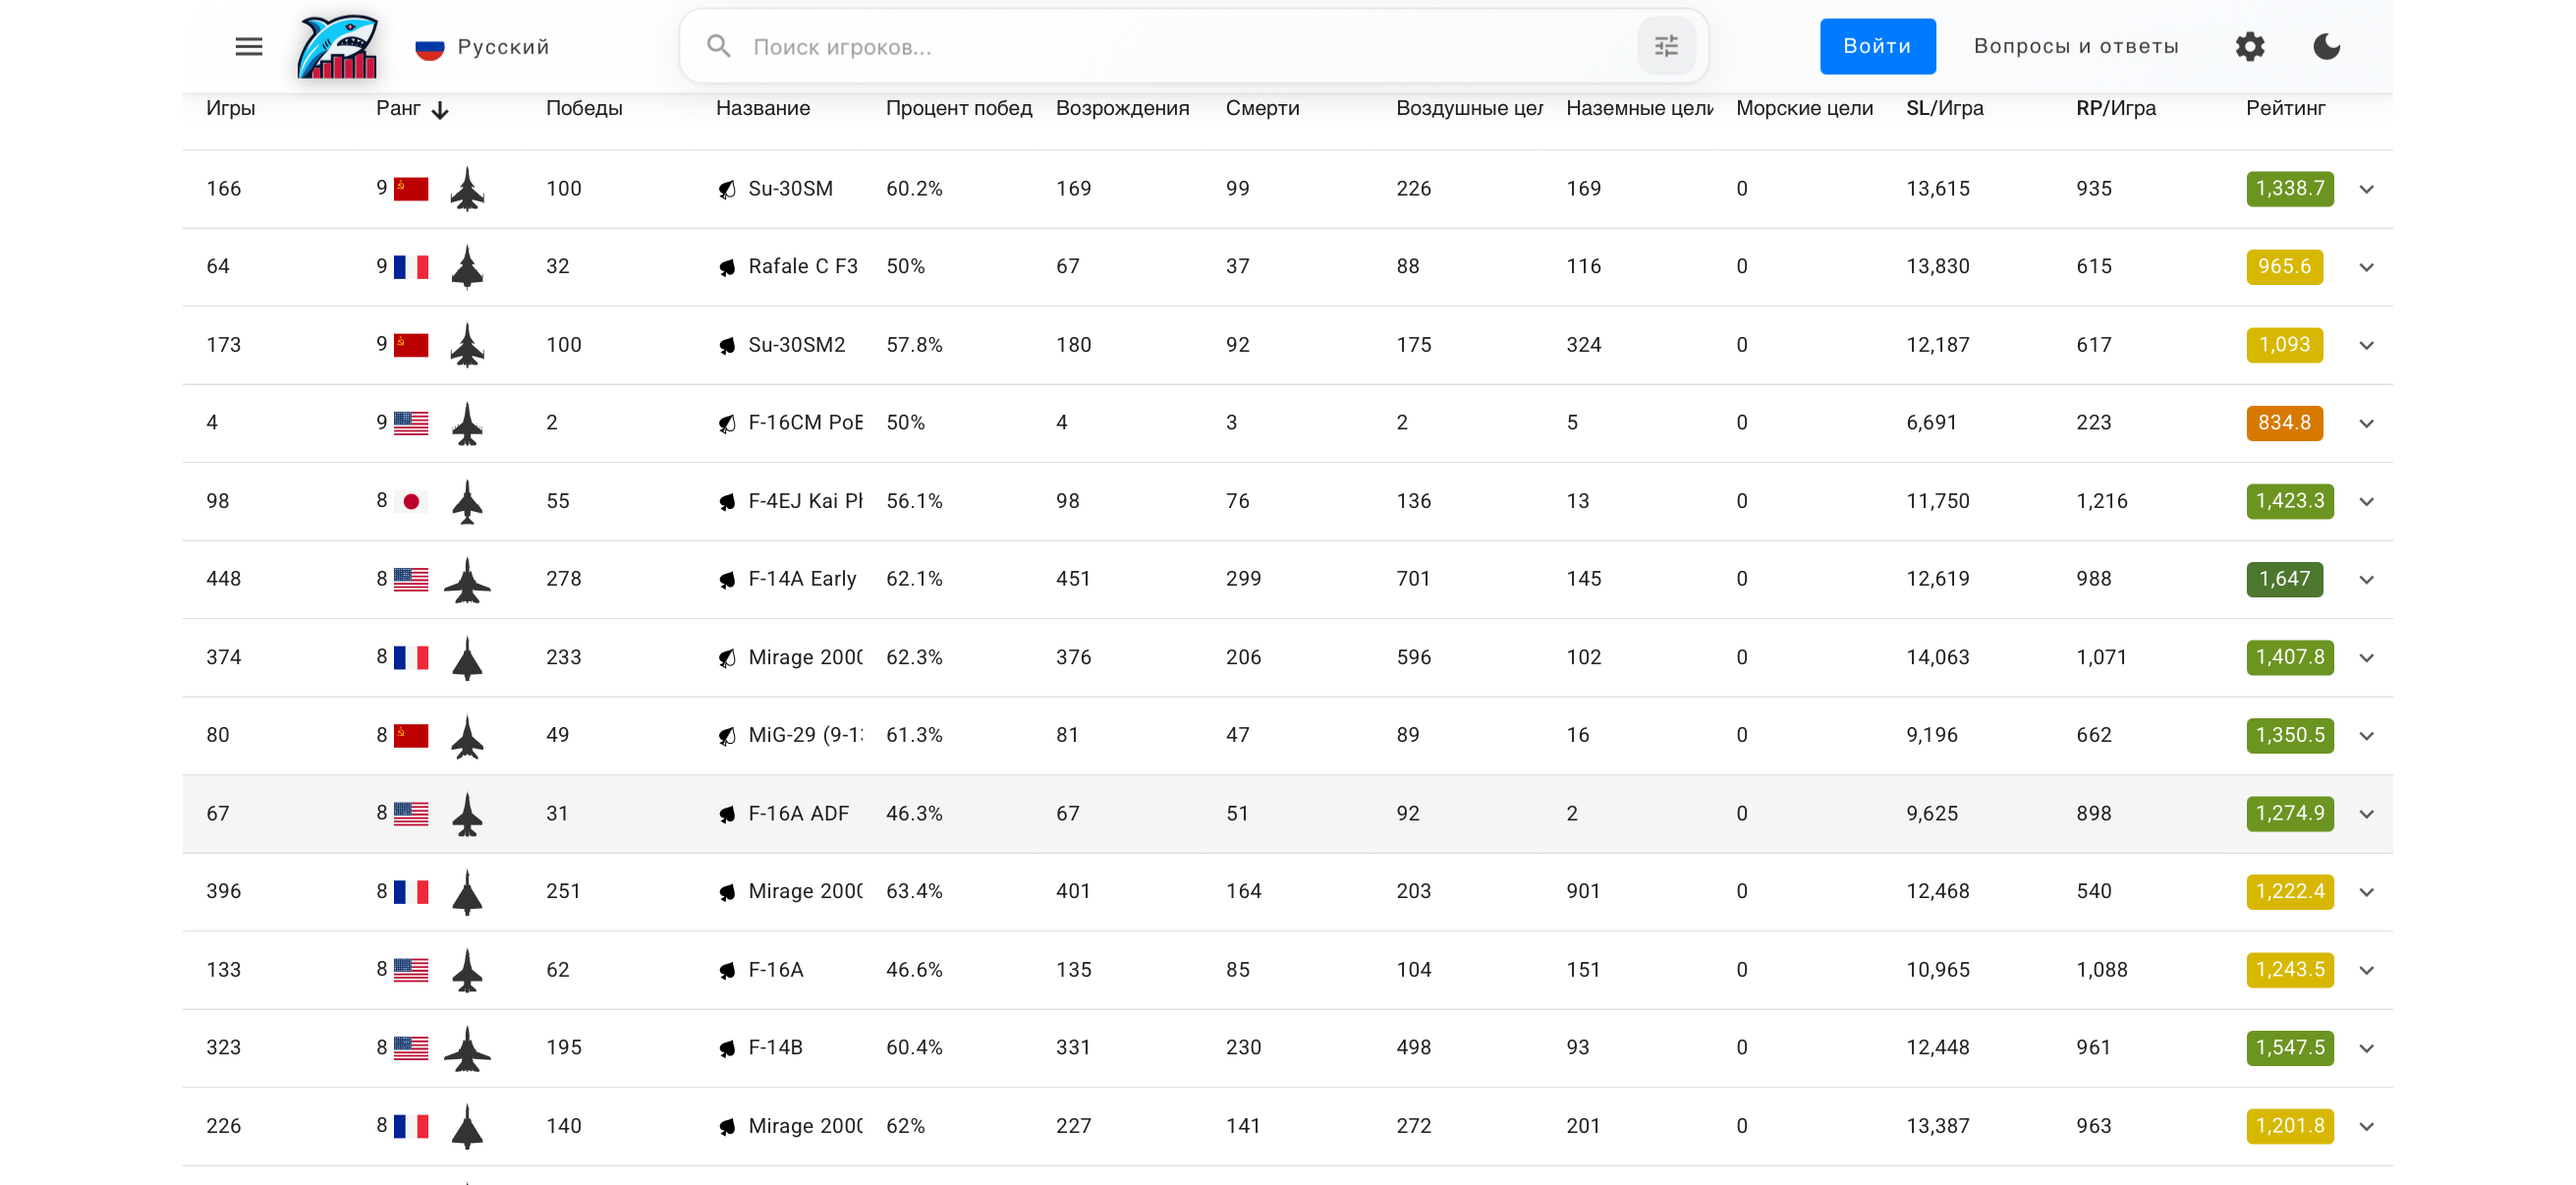The height and width of the screenshot is (1185, 2576).
Task: Click the F-14B aircraft silhouette icon
Action: [x=467, y=1048]
